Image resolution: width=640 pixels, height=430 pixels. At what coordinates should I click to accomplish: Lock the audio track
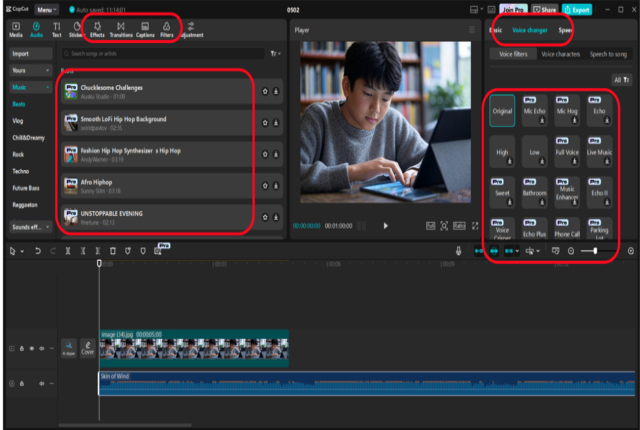pos(22,383)
